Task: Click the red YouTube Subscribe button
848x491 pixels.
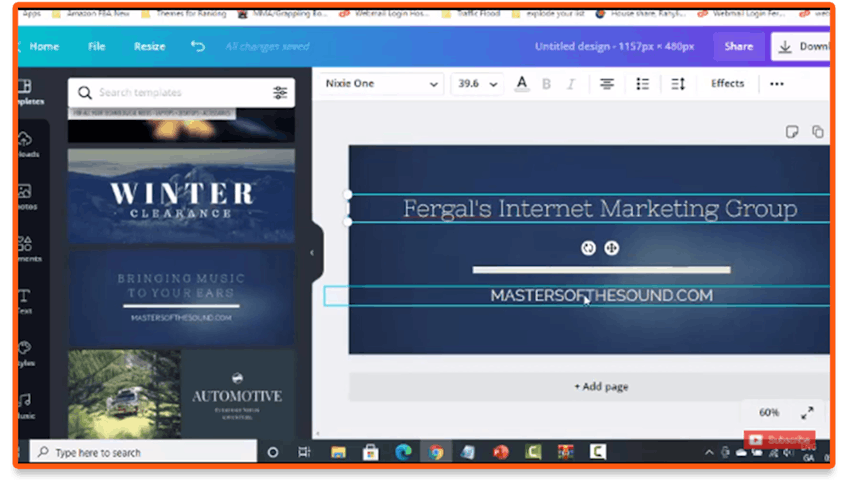Action: (779, 440)
